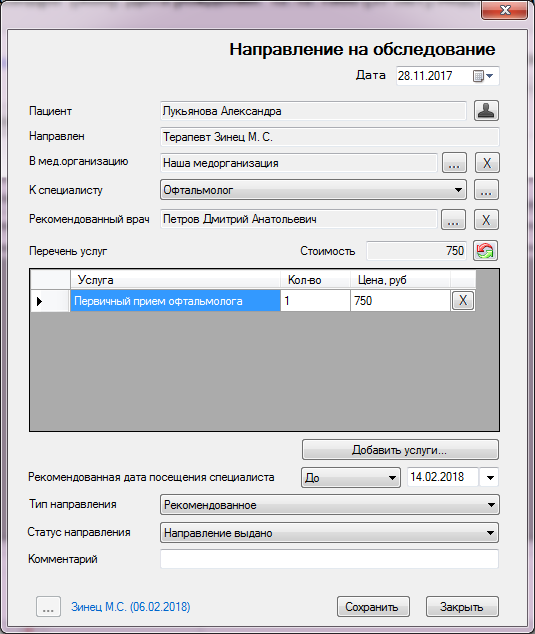Browse medical organizations with ellipsis button
Viewport: 535px width, 634px height.
tap(454, 163)
